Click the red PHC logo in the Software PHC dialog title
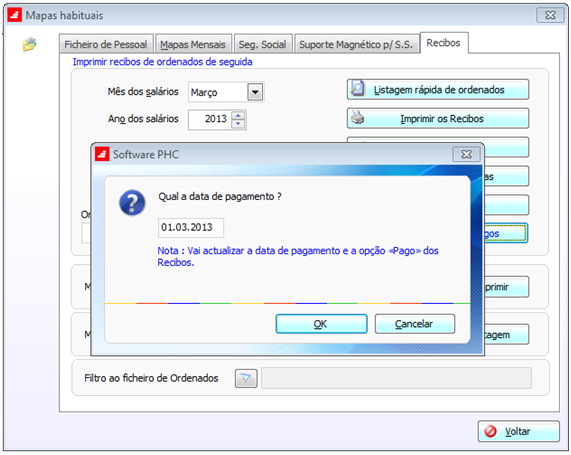The image size is (571, 455). (102, 154)
